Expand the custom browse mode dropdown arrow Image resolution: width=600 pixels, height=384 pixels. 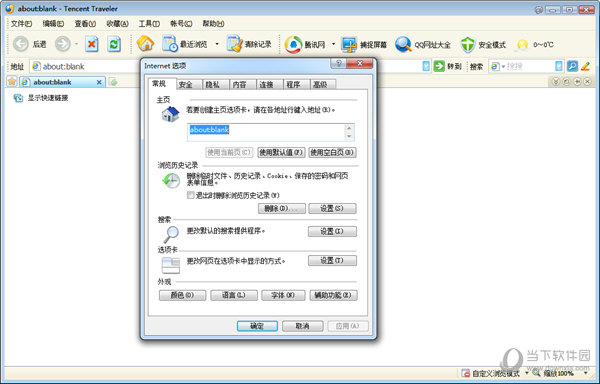click(527, 373)
